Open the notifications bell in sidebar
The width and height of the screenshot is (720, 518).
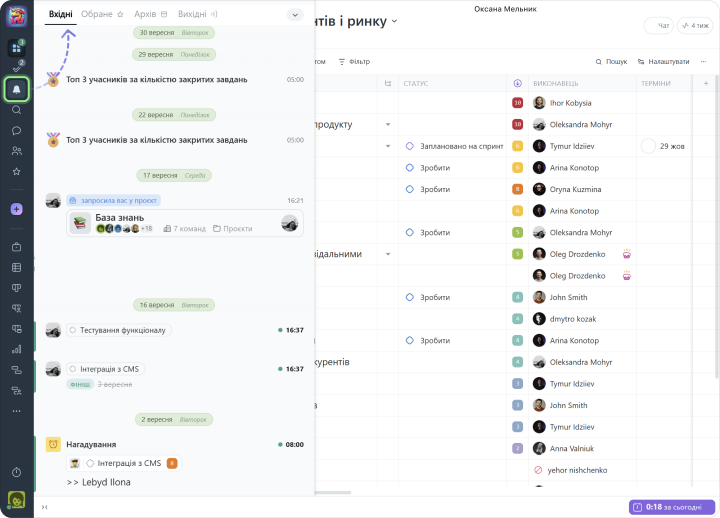(16, 89)
